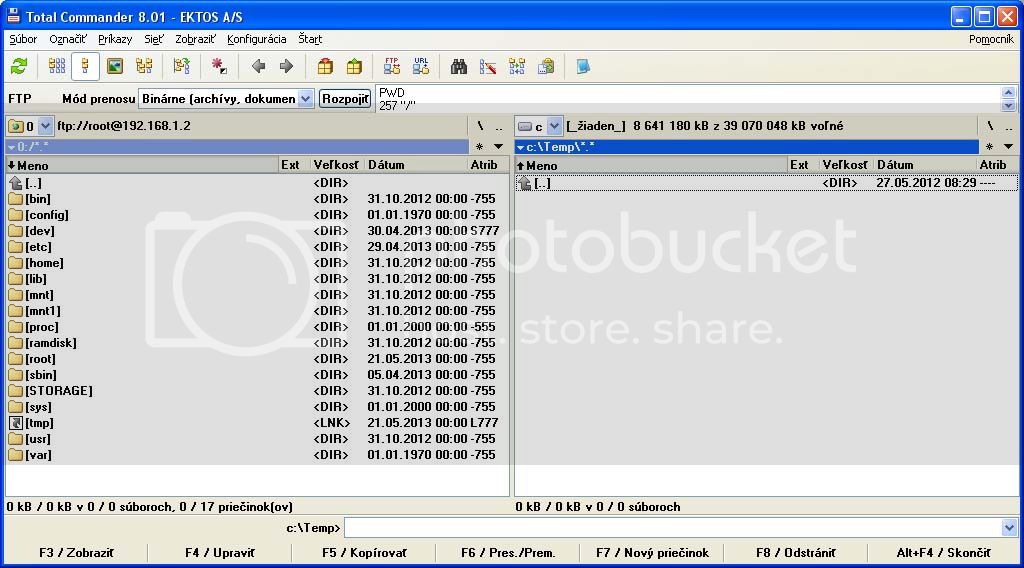This screenshot has width=1024, height=568.
Task: Go forward with the right arrow icon
Action: (x=286, y=66)
